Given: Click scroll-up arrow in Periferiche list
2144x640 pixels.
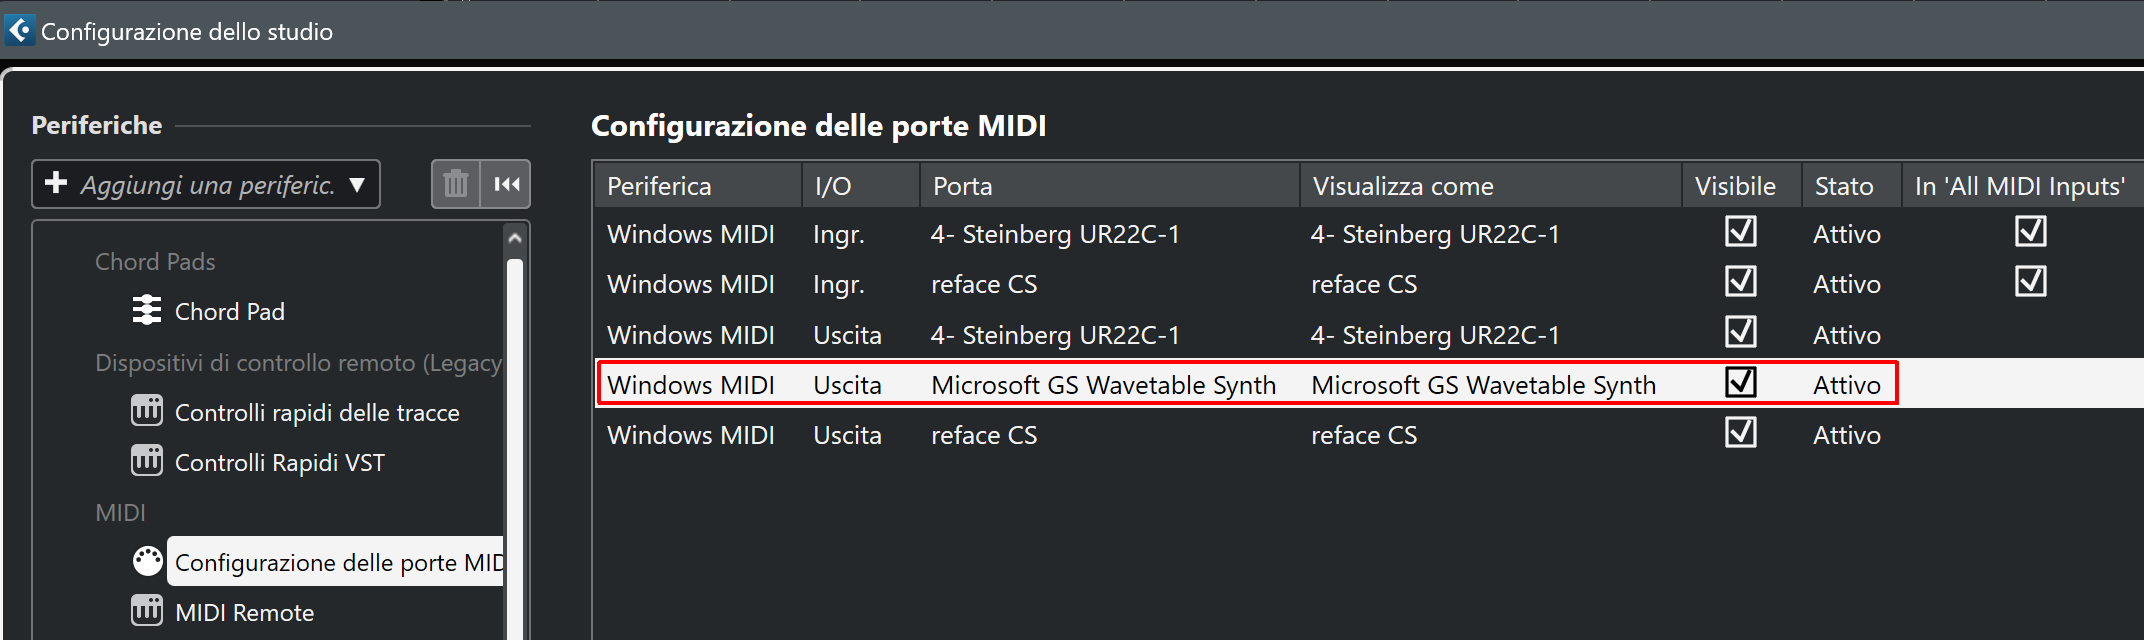Looking at the screenshot, I should (x=515, y=238).
